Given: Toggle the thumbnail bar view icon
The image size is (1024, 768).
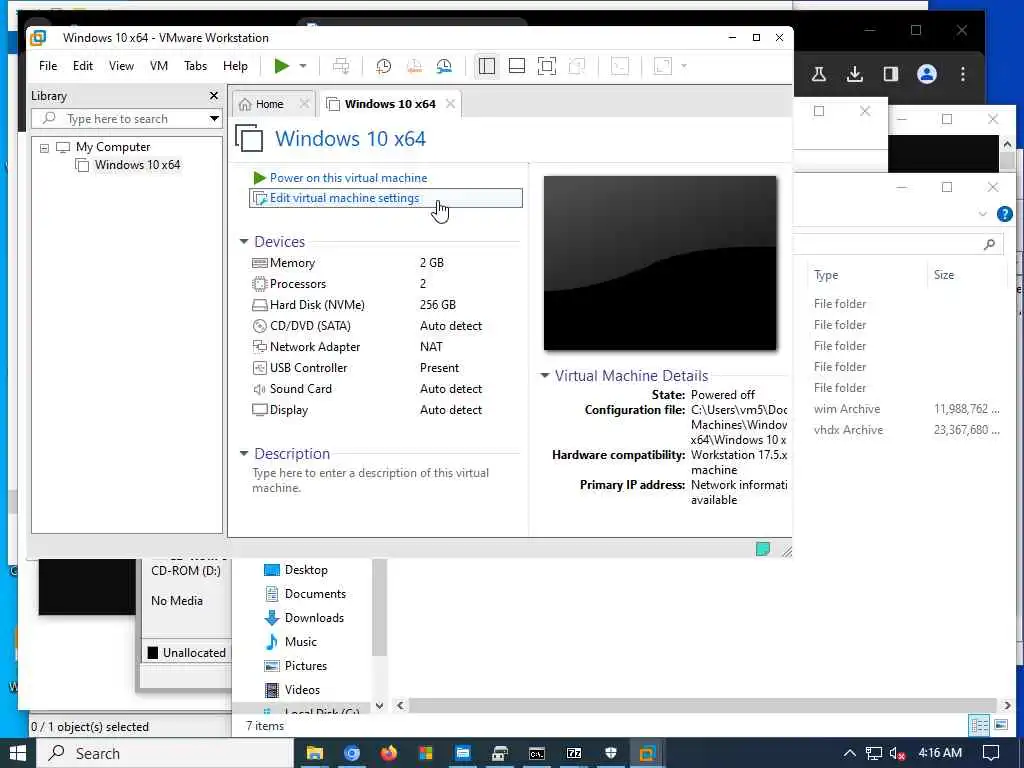Looking at the screenshot, I should tap(517, 66).
